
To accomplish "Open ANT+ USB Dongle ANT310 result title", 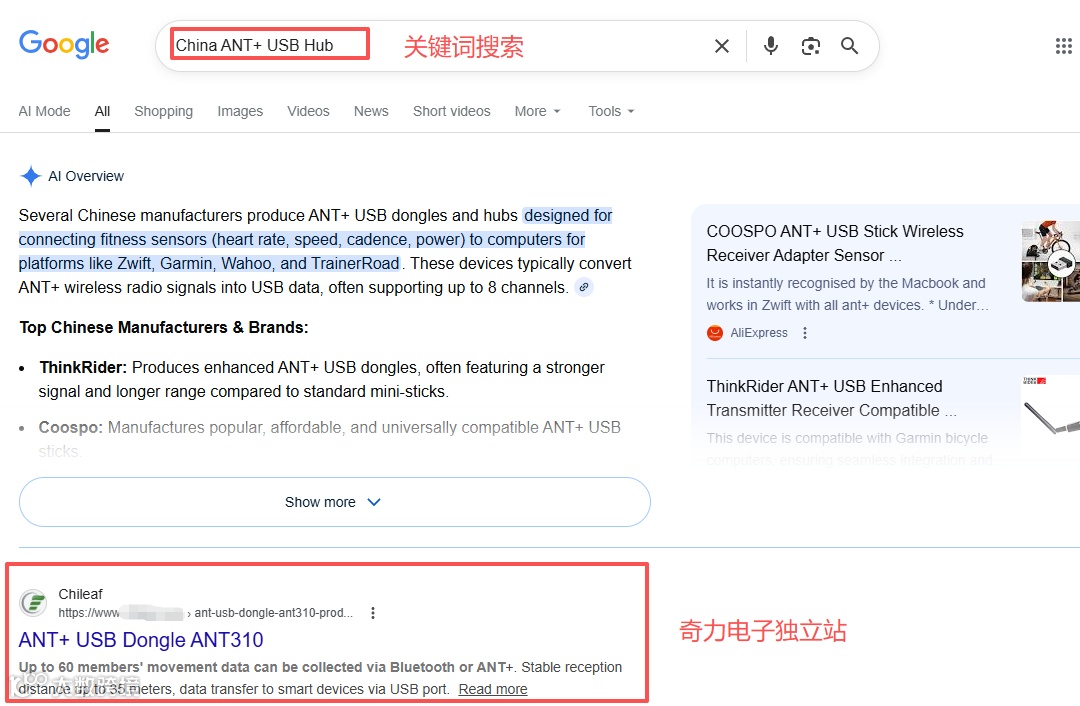I will [x=141, y=640].
